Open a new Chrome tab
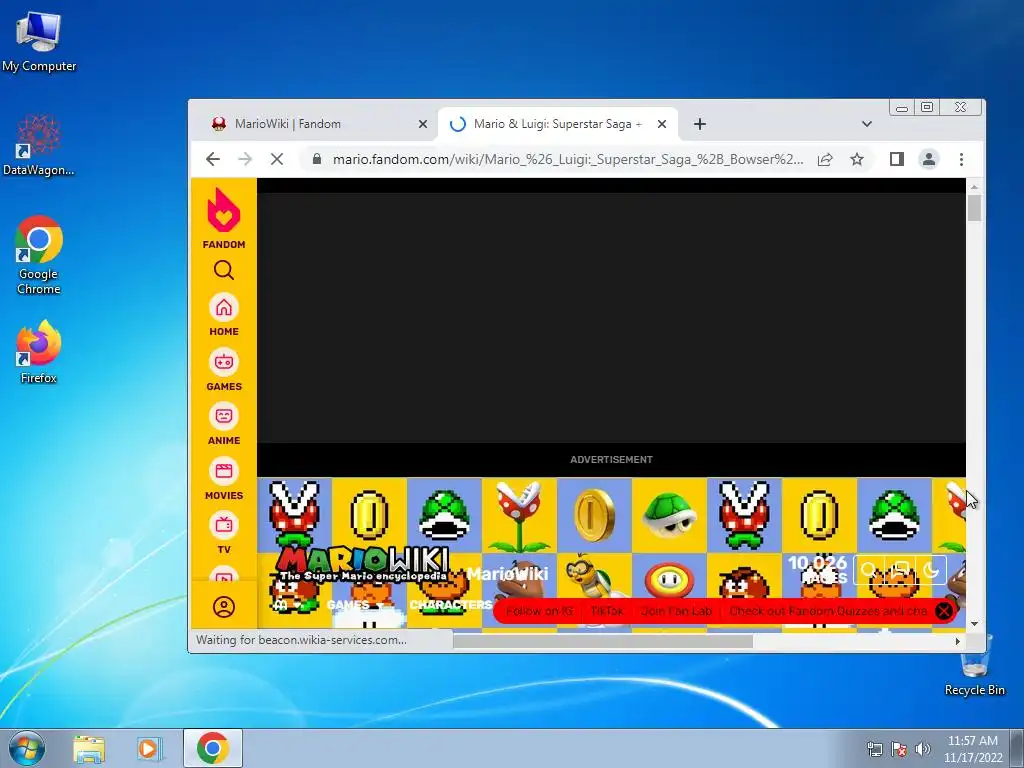This screenshot has width=1024, height=768. coord(699,124)
